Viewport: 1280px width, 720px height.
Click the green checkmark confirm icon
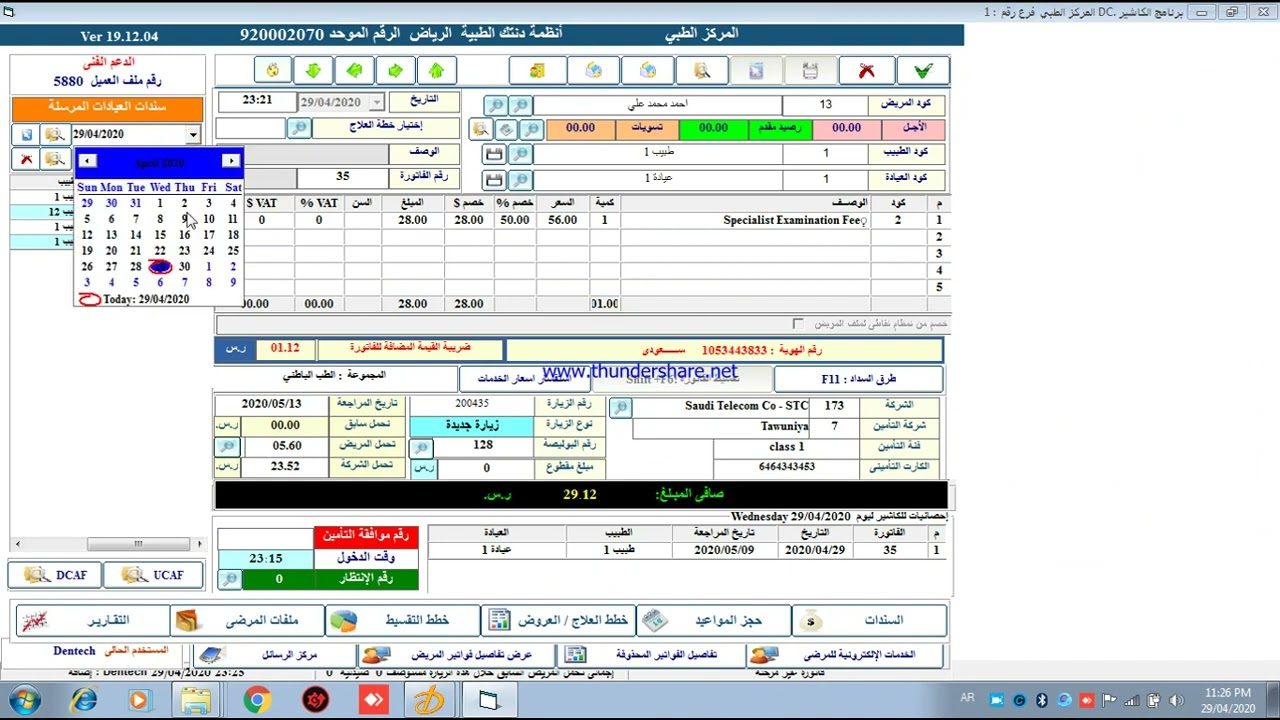tap(922, 71)
